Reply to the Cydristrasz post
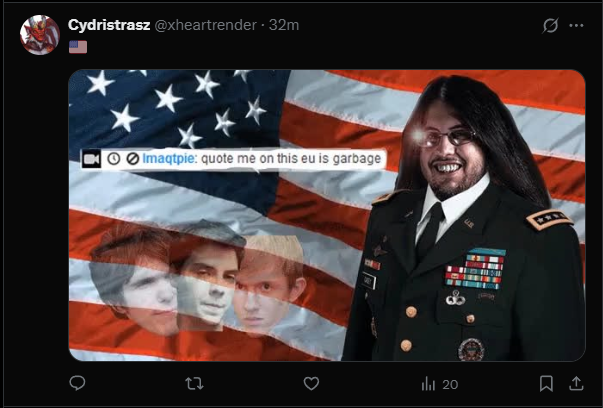603x408 pixels. (x=77, y=383)
